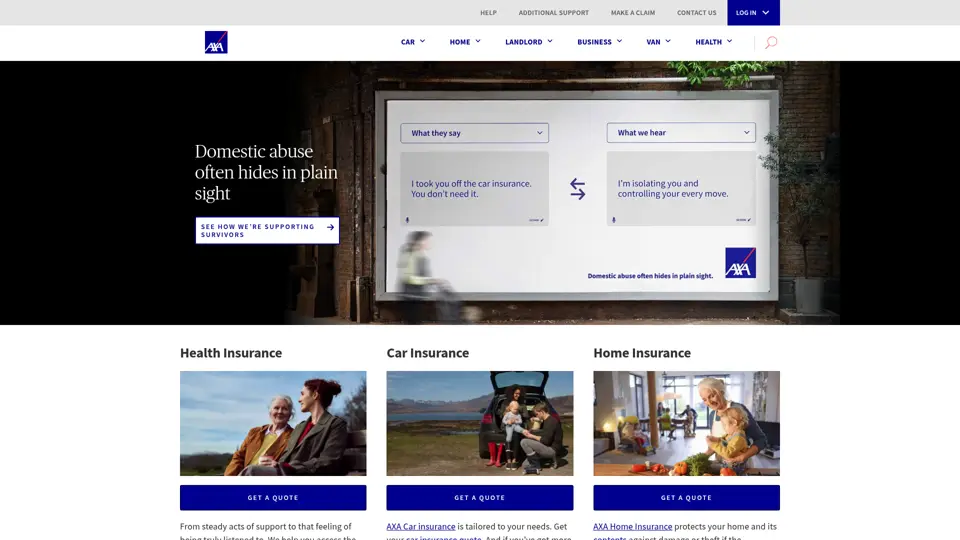Click the Home Insurance kitchen photo
Viewport: 960px width, 540px height.
[x=686, y=423]
